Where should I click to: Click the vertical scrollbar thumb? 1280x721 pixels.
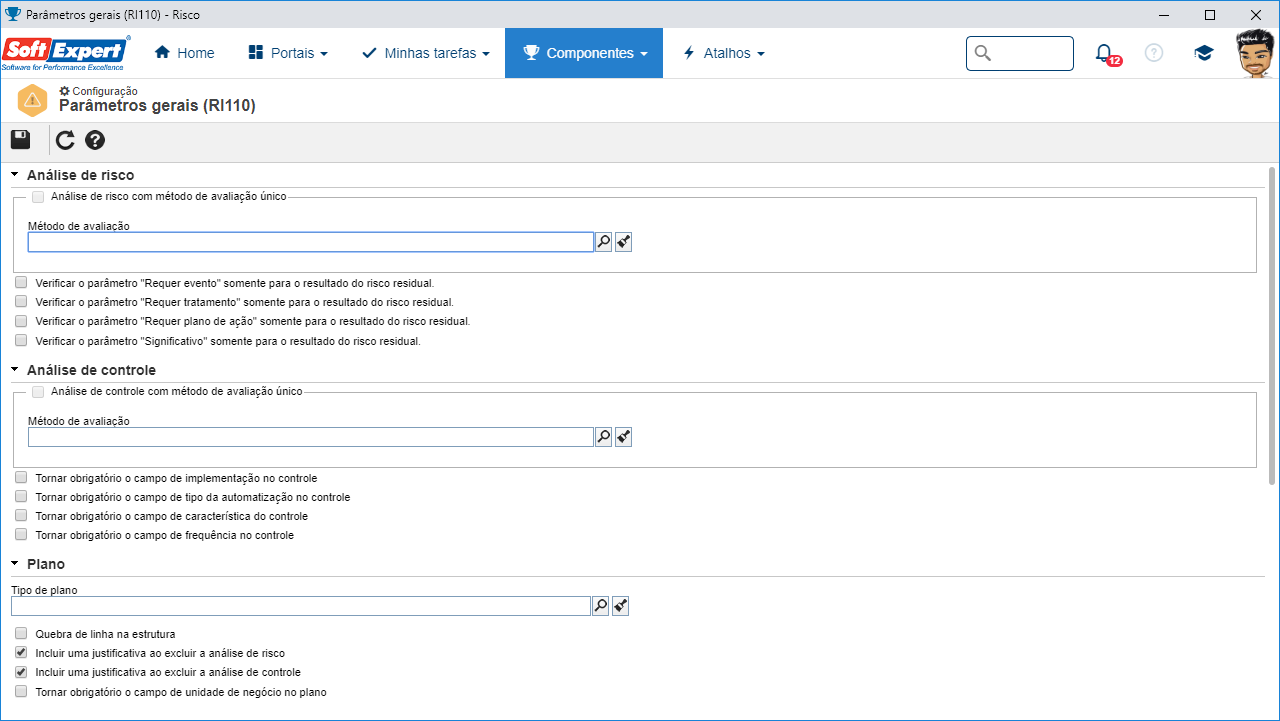click(1272, 325)
